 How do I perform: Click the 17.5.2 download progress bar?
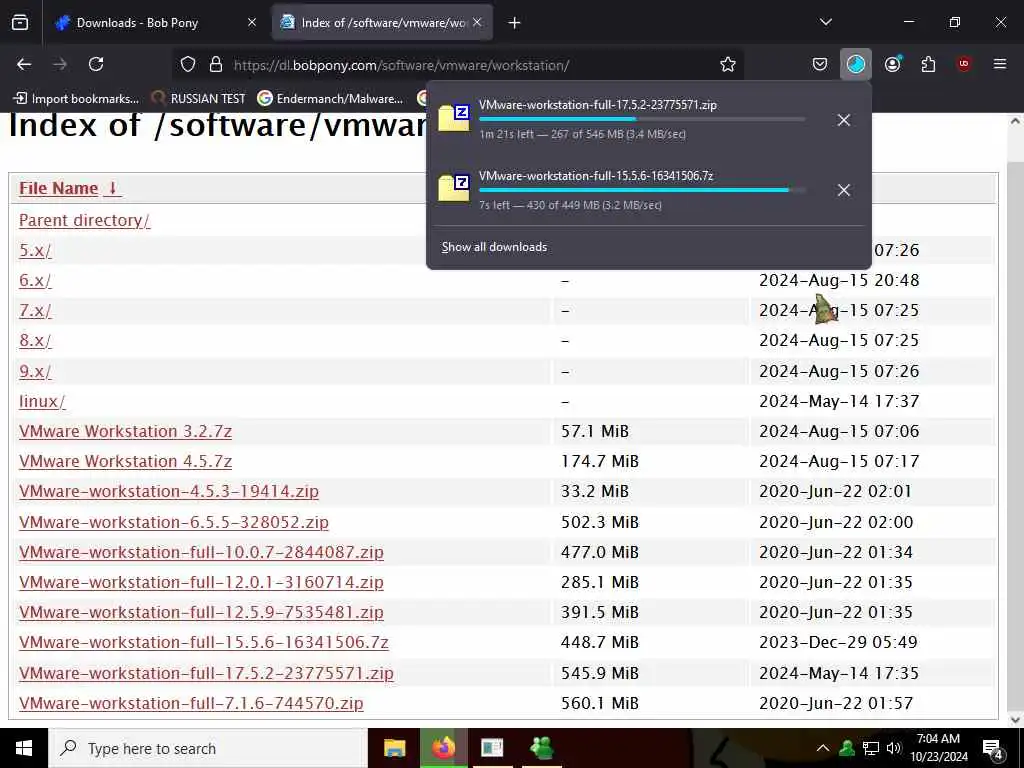coord(642,120)
